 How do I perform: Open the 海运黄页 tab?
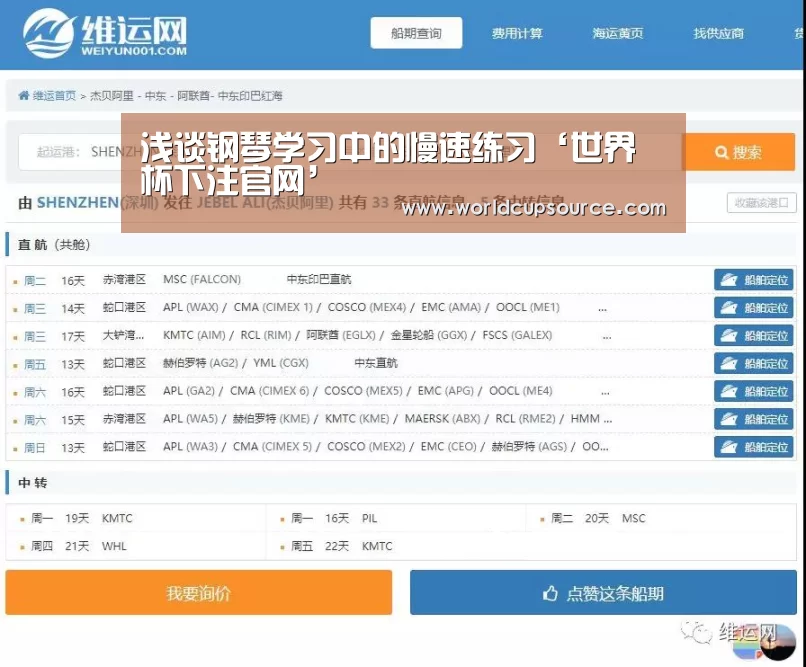[617, 33]
